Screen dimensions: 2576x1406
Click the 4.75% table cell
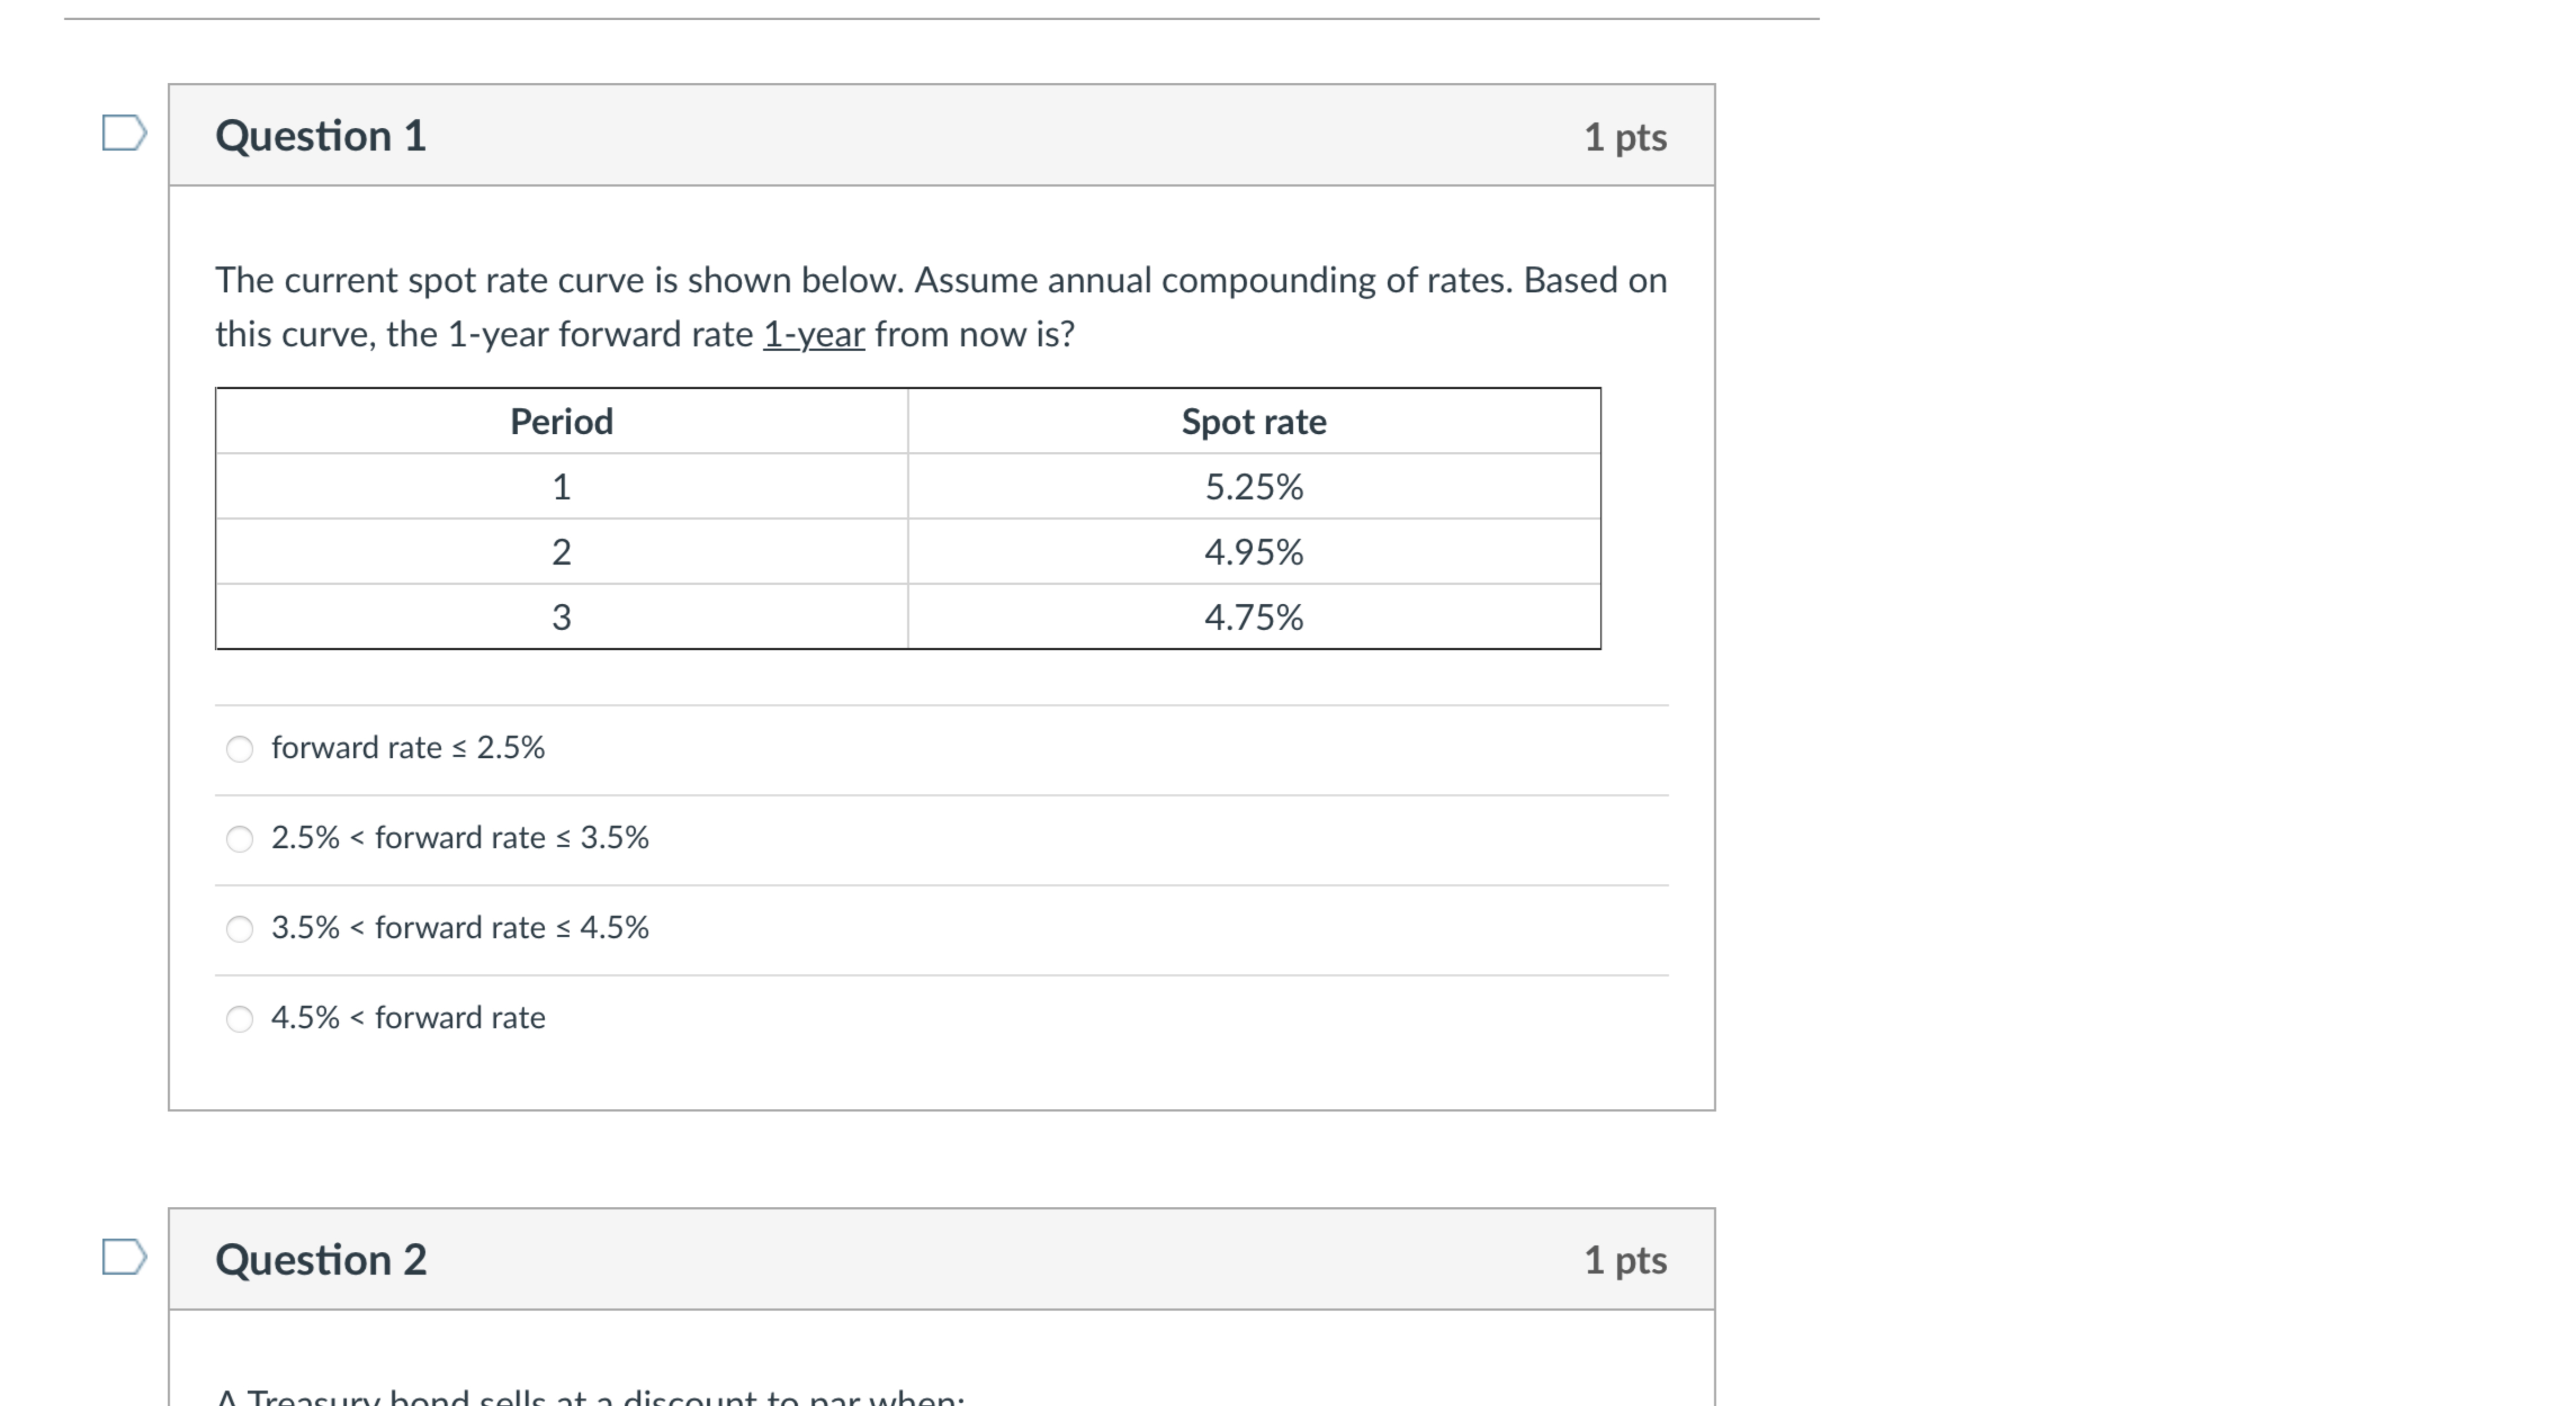tap(1253, 618)
